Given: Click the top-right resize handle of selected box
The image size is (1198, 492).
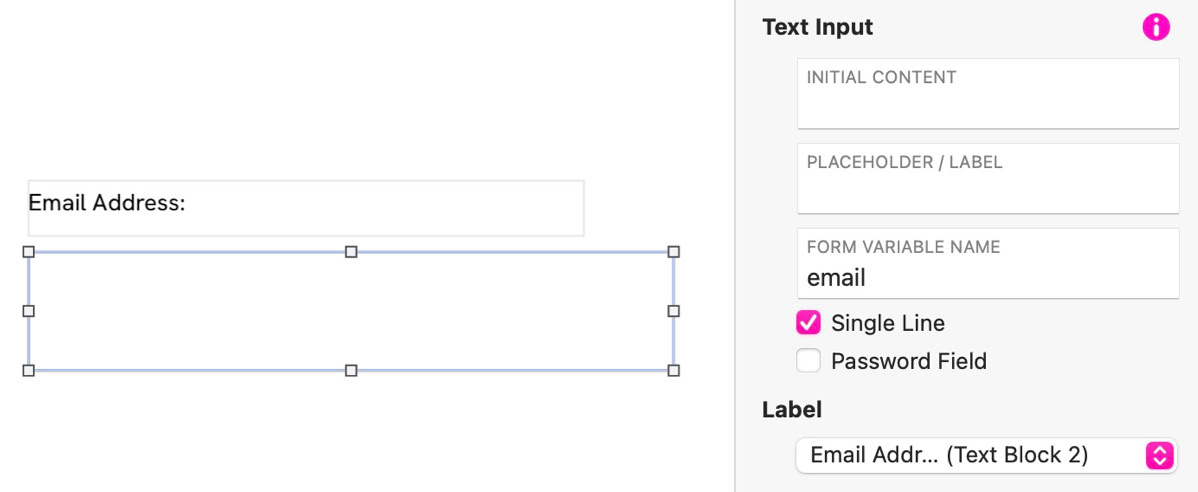Looking at the screenshot, I should click(x=673, y=252).
